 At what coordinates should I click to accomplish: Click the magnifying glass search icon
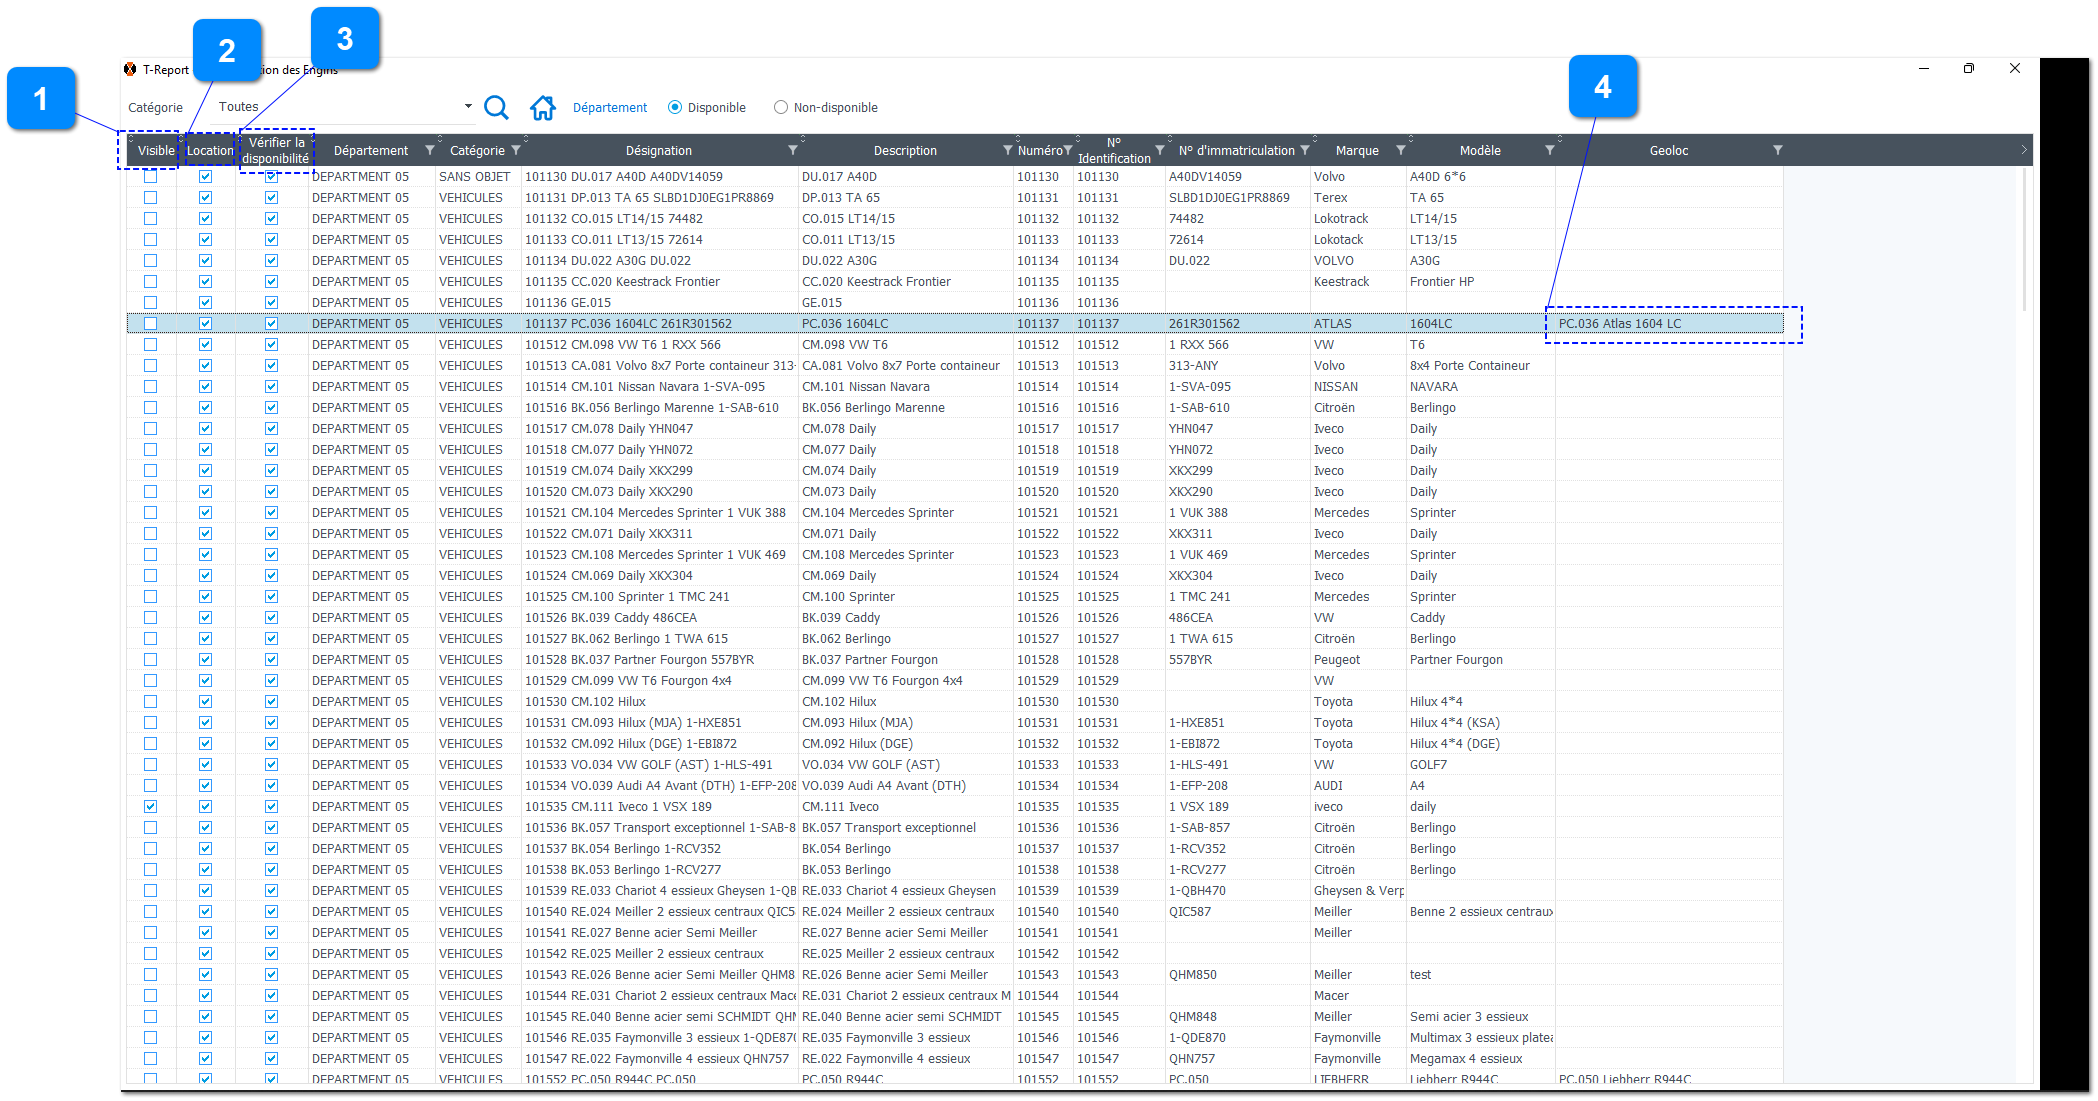tap(496, 107)
